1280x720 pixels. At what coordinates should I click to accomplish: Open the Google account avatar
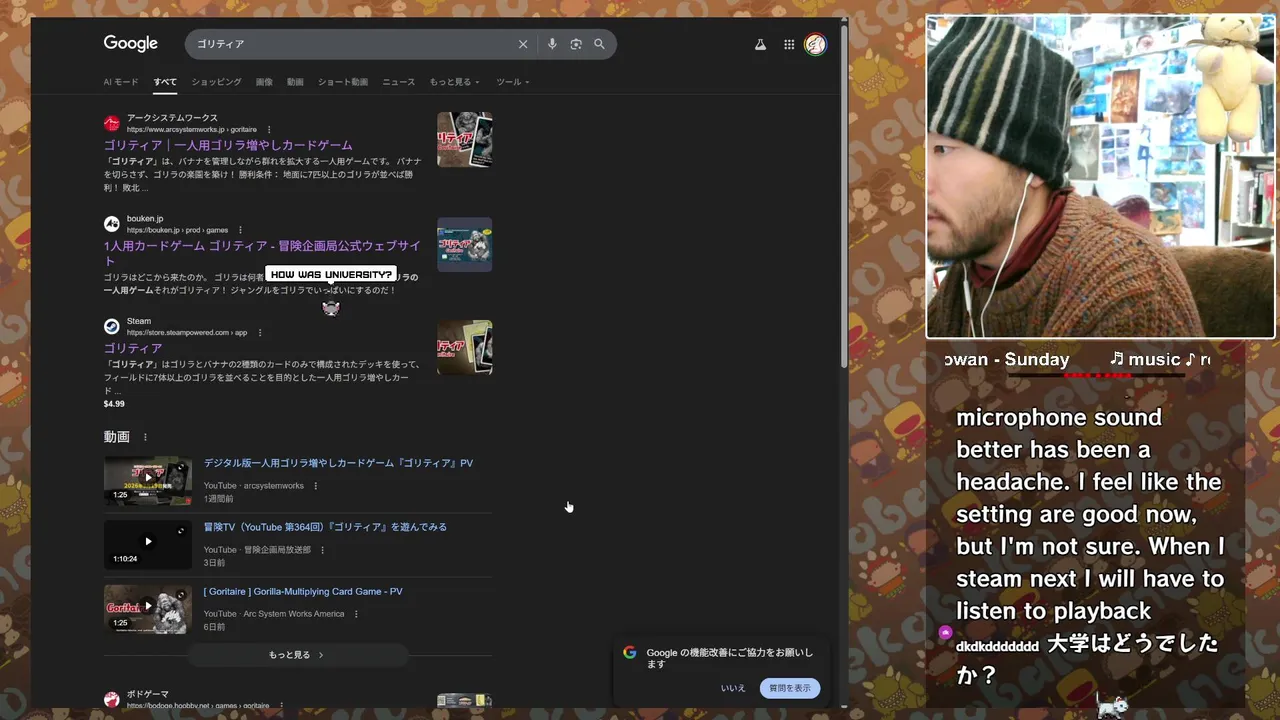816,44
